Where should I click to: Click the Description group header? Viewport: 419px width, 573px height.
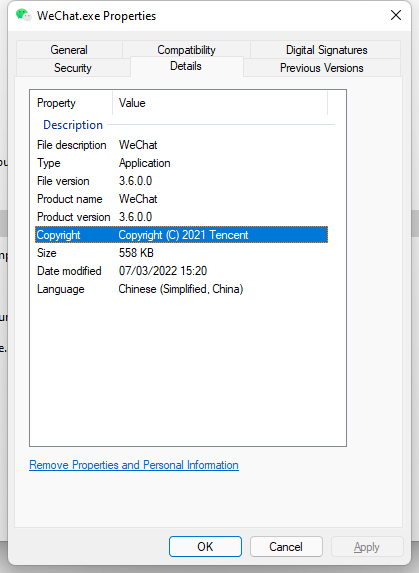(x=73, y=125)
